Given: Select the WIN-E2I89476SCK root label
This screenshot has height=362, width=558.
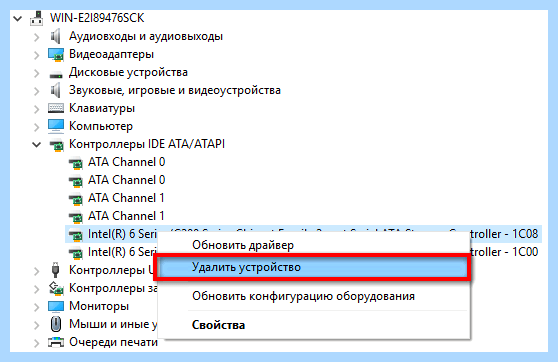Looking at the screenshot, I should point(97,18).
